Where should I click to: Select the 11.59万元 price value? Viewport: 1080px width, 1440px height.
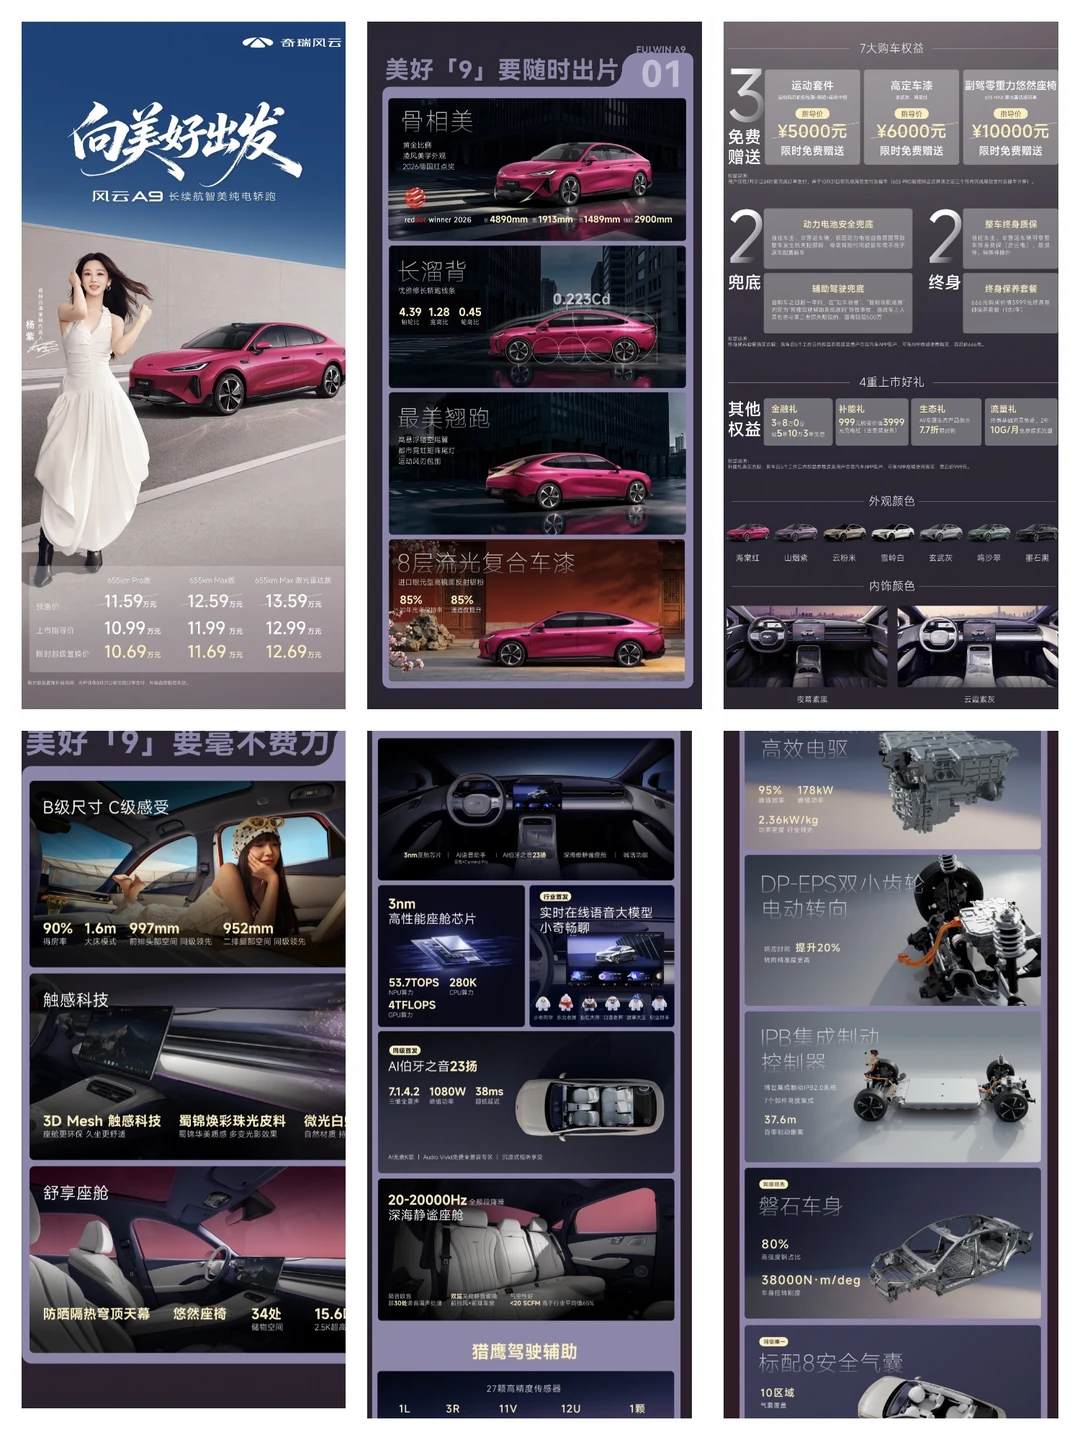click(x=131, y=601)
